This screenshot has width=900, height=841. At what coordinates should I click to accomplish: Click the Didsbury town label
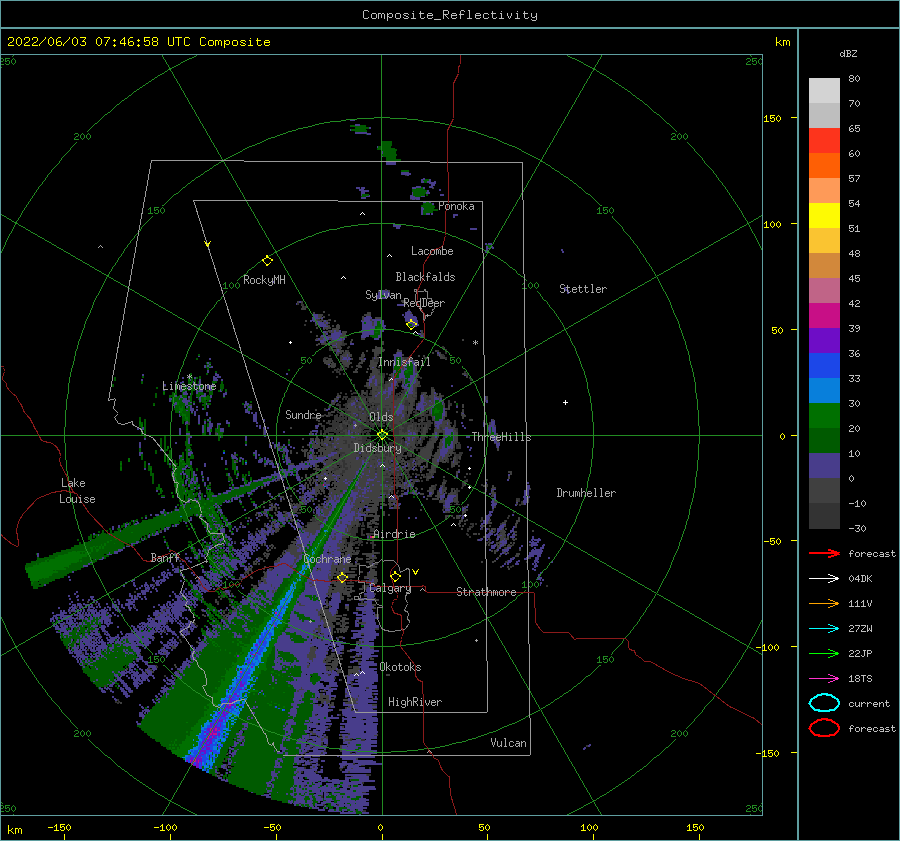tap(377, 448)
